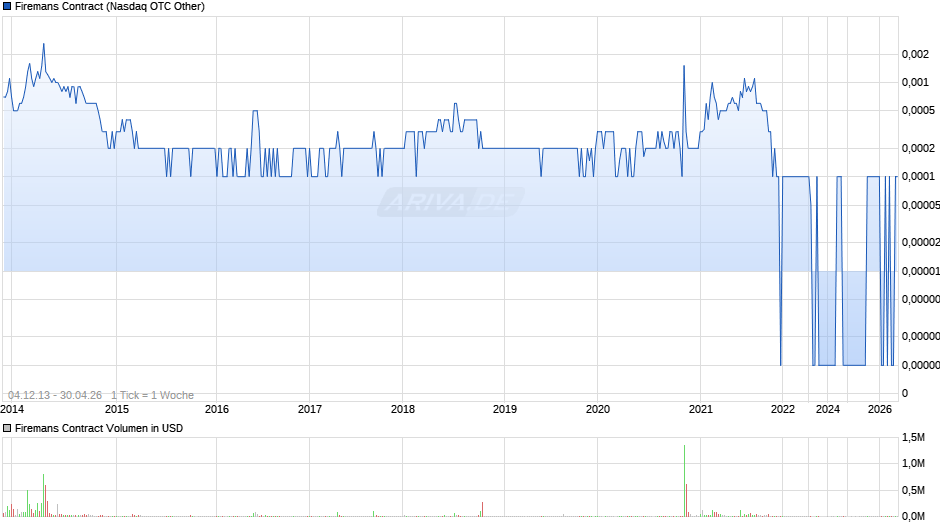Click the 0,001 price axis value

(x=915, y=82)
